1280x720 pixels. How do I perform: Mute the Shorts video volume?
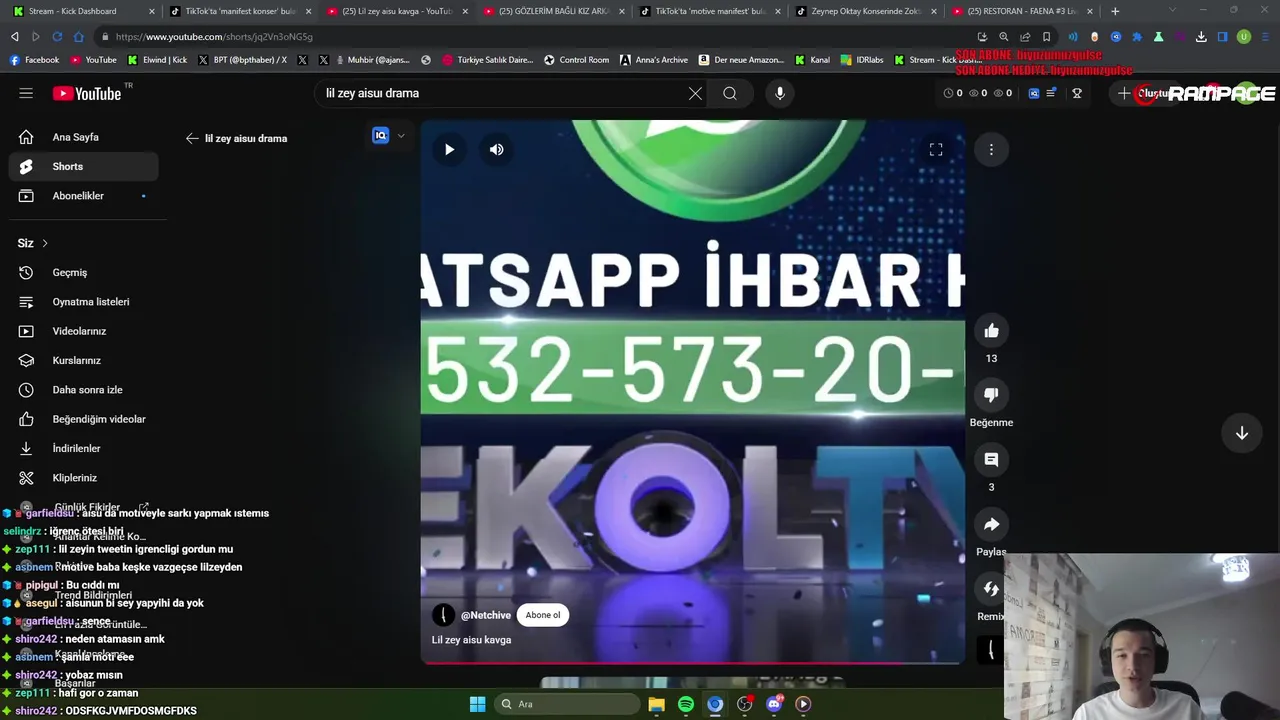[x=497, y=149]
